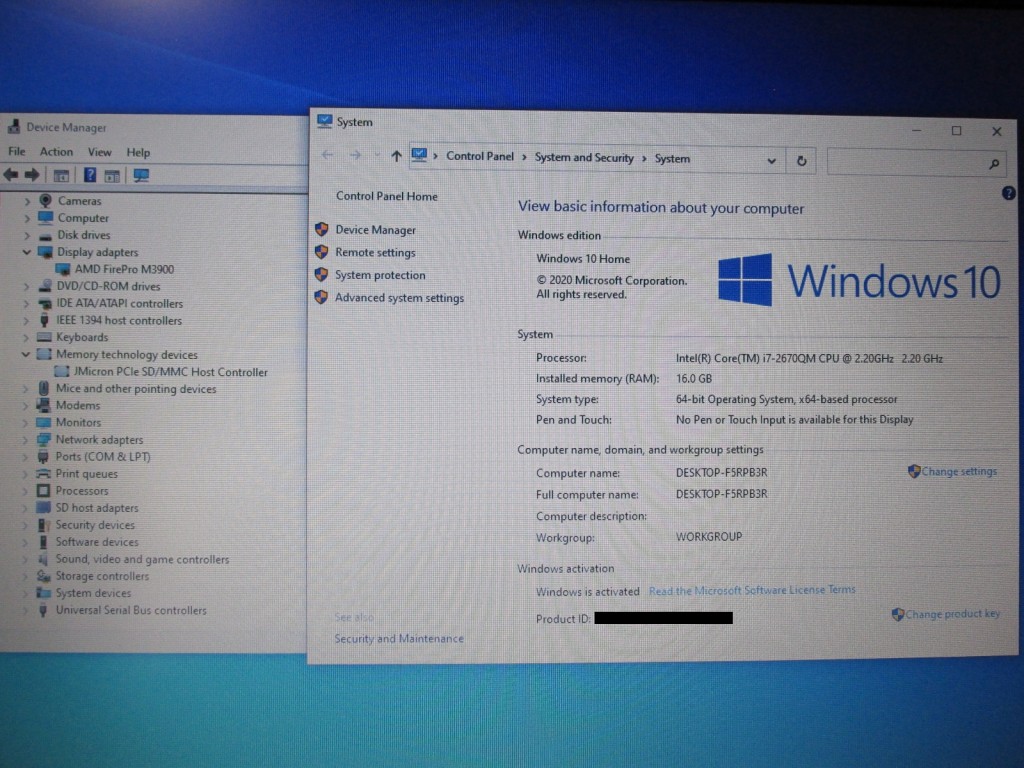Click System and Security in the breadcrumb
The height and width of the screenshot is (768, 1024).
click(x=584, y=157)
